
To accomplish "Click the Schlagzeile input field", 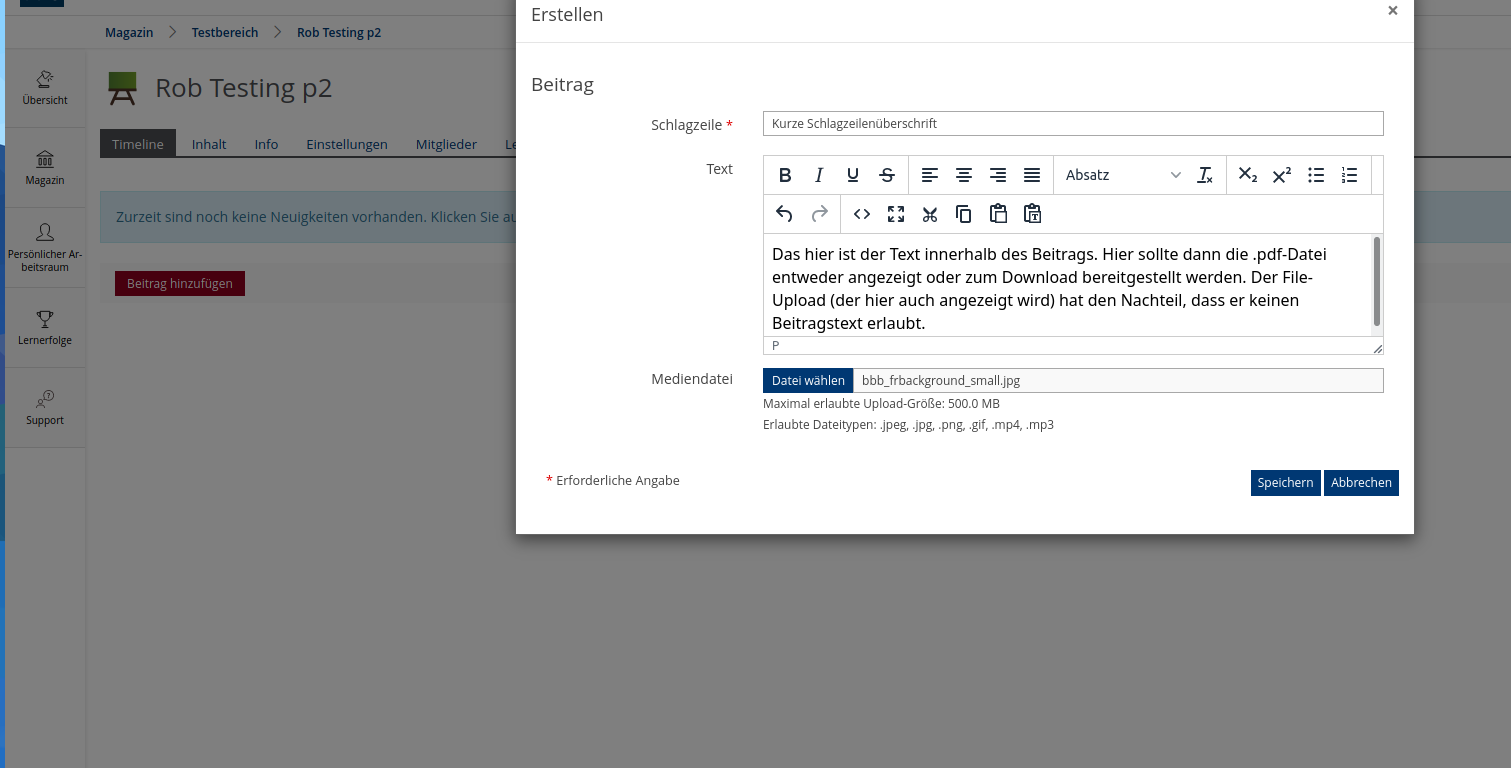I will (1072, 123).
